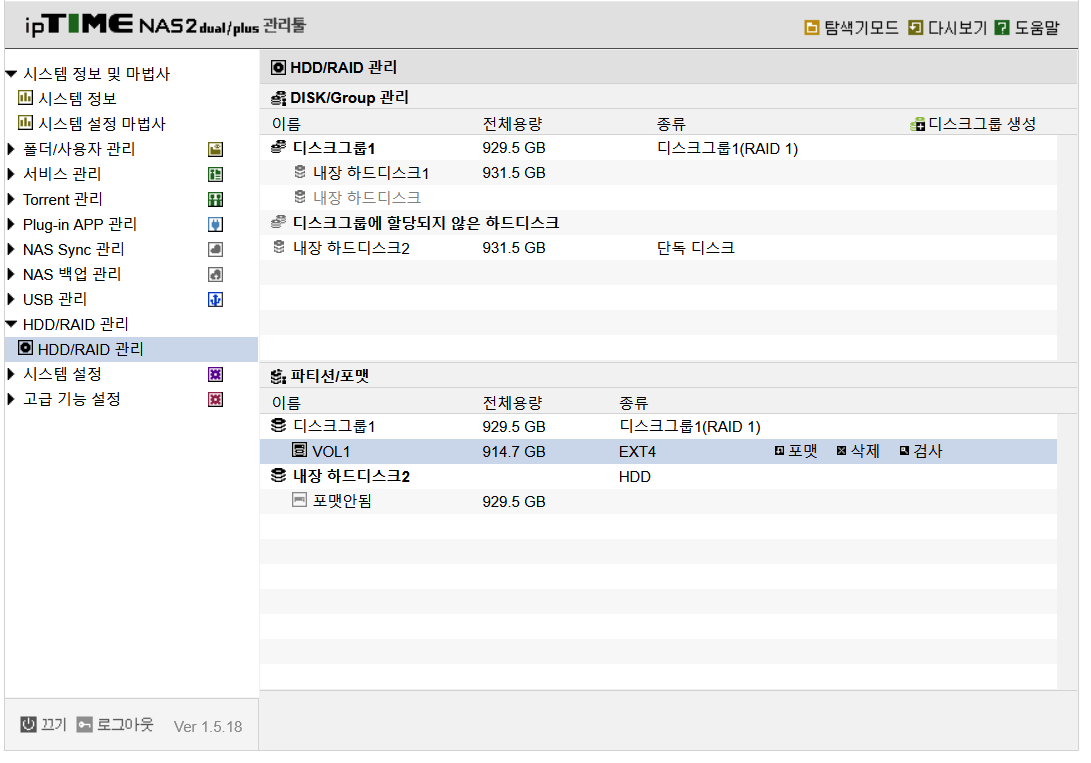The width and height of the screenshot is (1091, 763).
Task: Click the 내장 하드디스크2 icon in partition list
Action: click(x=278, y=475)
